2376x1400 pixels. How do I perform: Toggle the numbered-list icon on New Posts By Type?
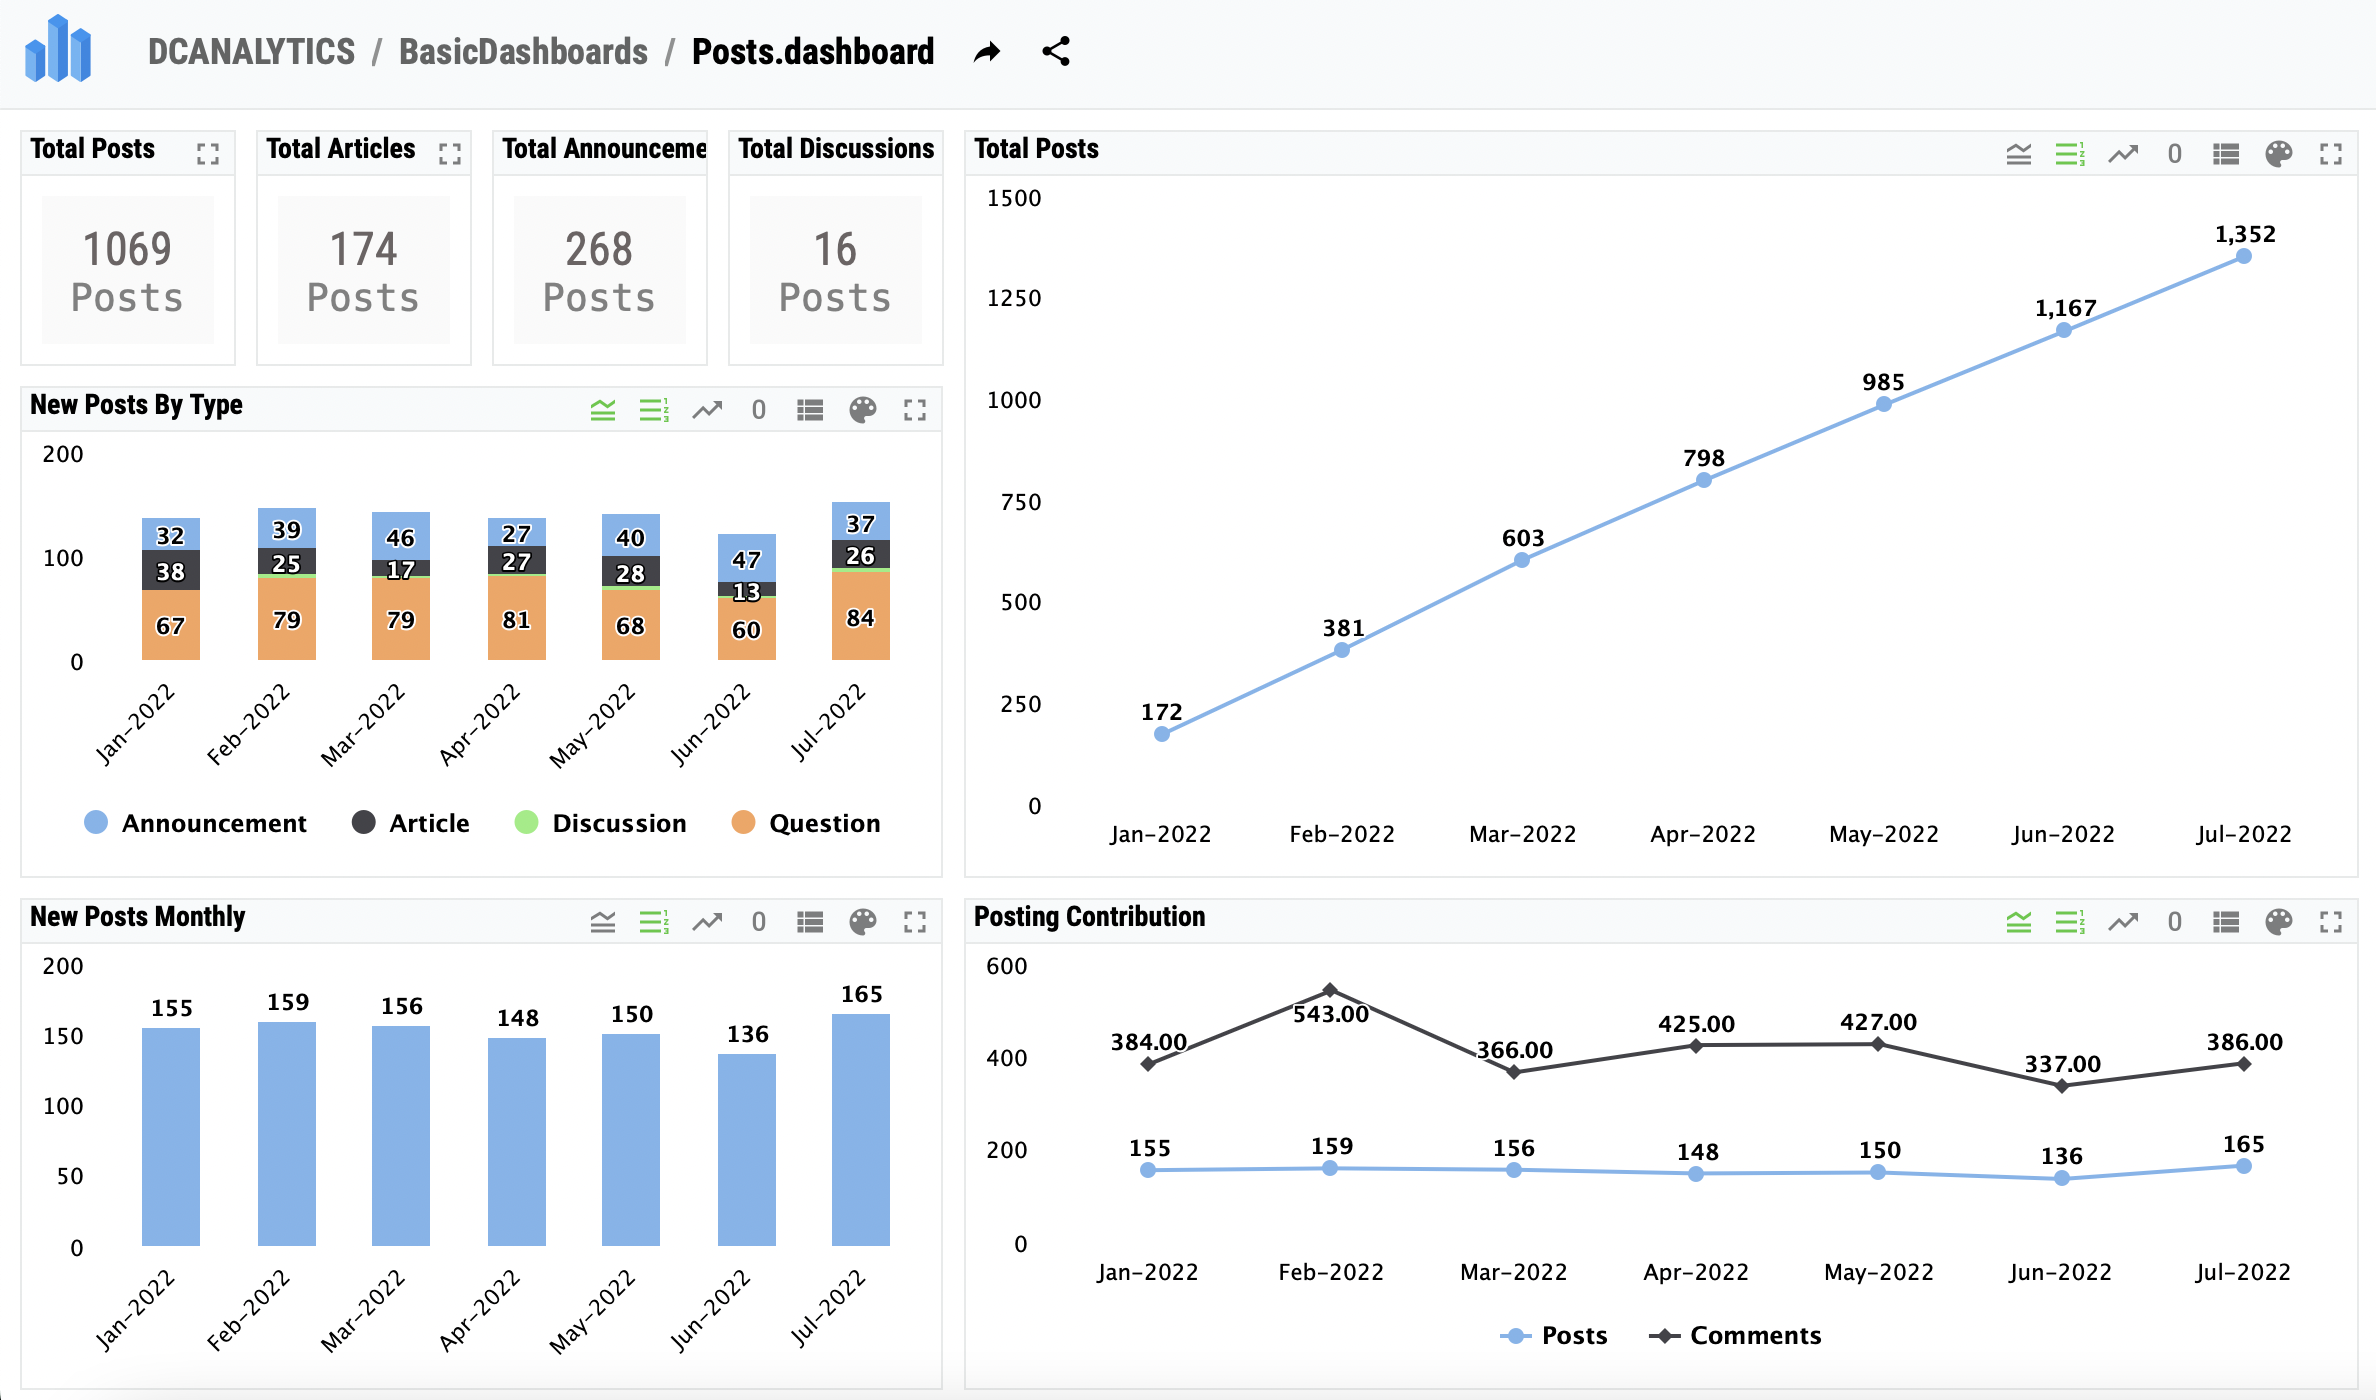(x=655, y=410)
